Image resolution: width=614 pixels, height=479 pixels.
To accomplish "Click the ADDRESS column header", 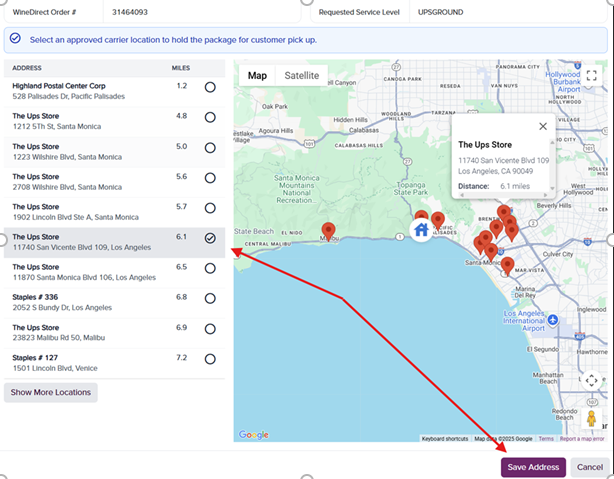I will (27, 68).
